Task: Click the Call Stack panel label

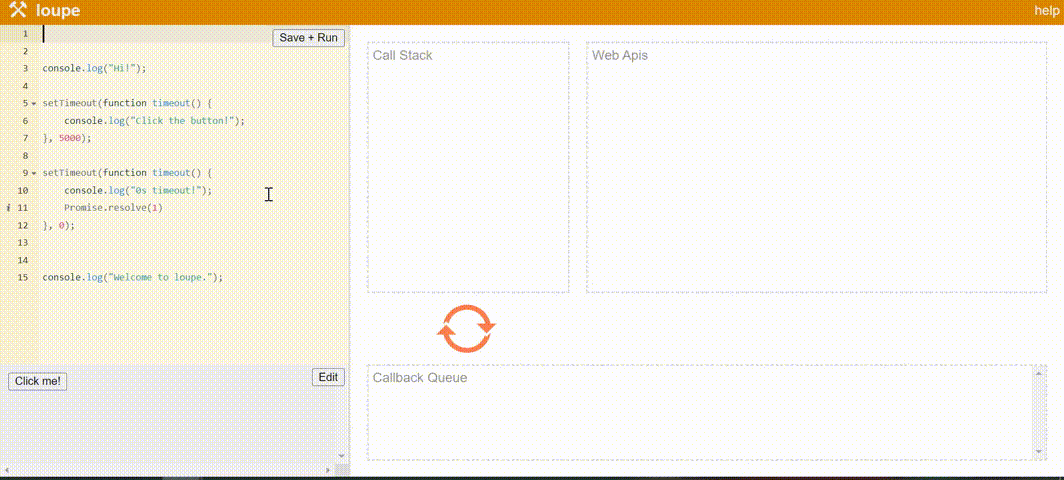Action: coord(402,55)
